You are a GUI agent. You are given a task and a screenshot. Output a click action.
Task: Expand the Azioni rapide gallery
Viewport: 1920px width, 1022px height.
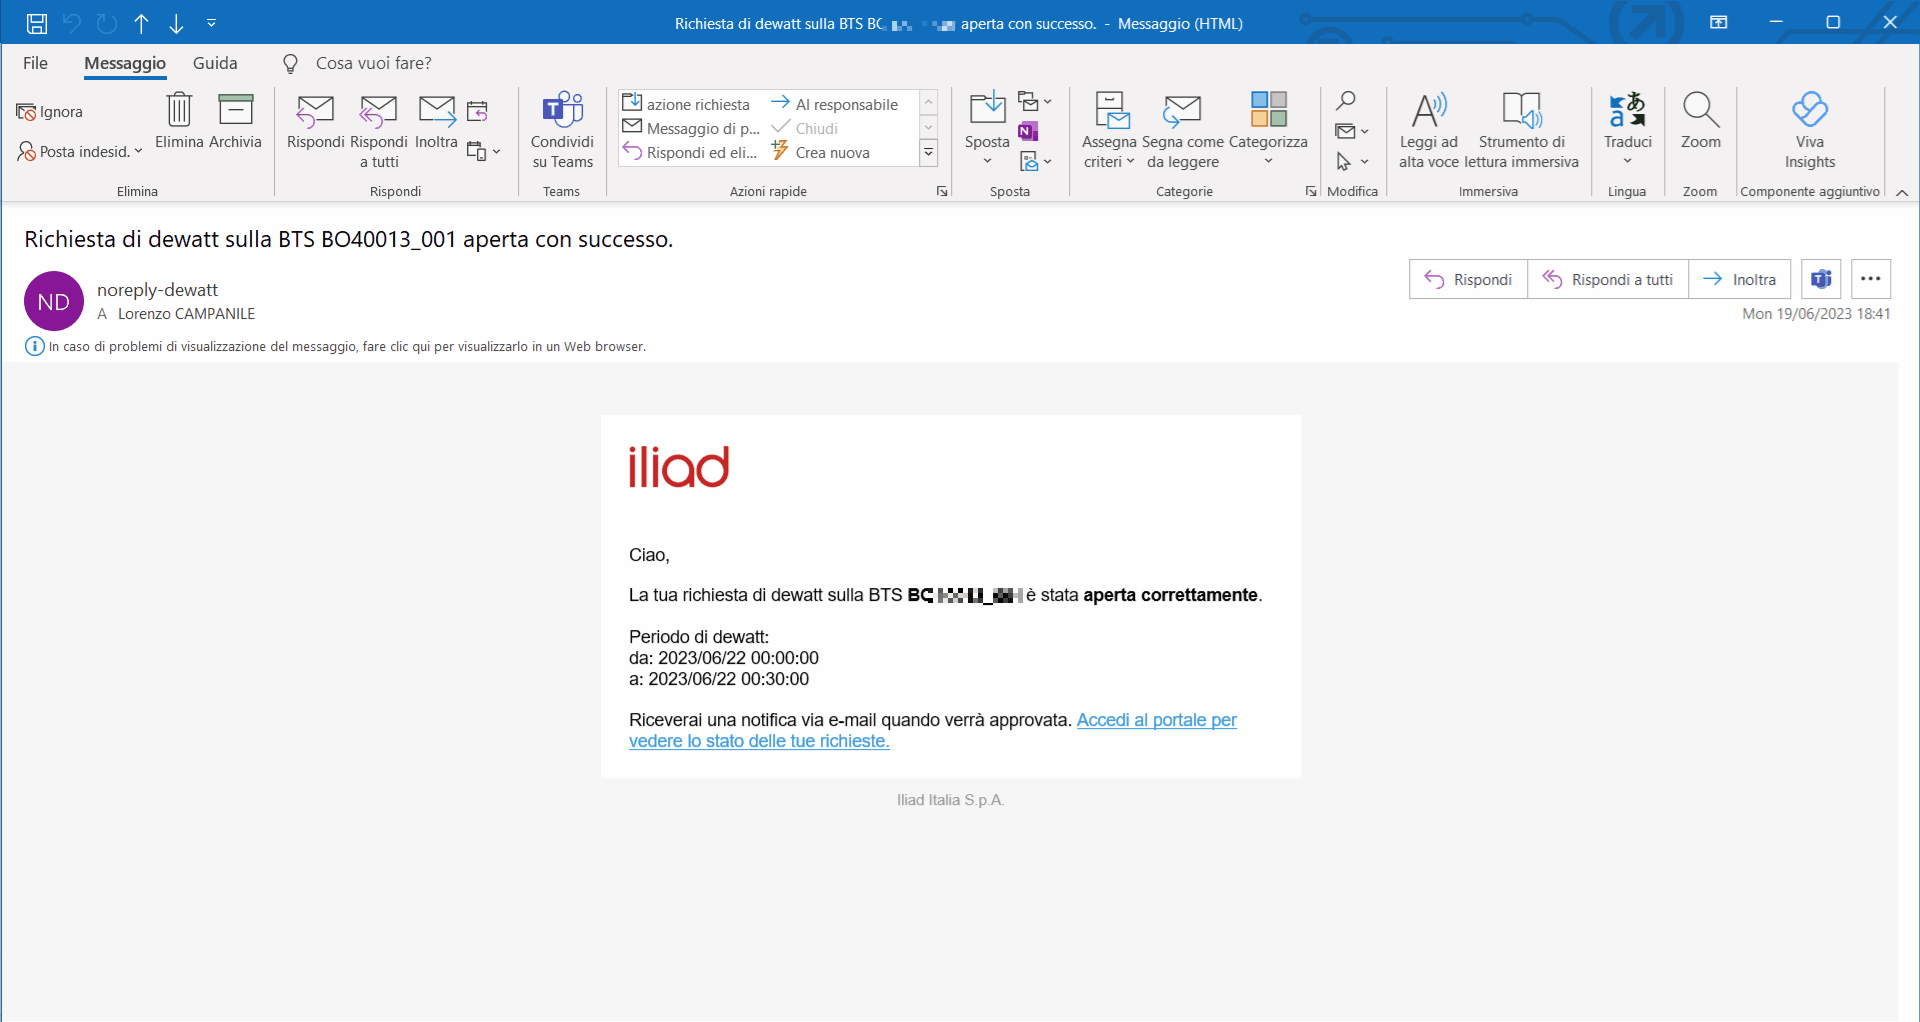(x=928, y=152)
